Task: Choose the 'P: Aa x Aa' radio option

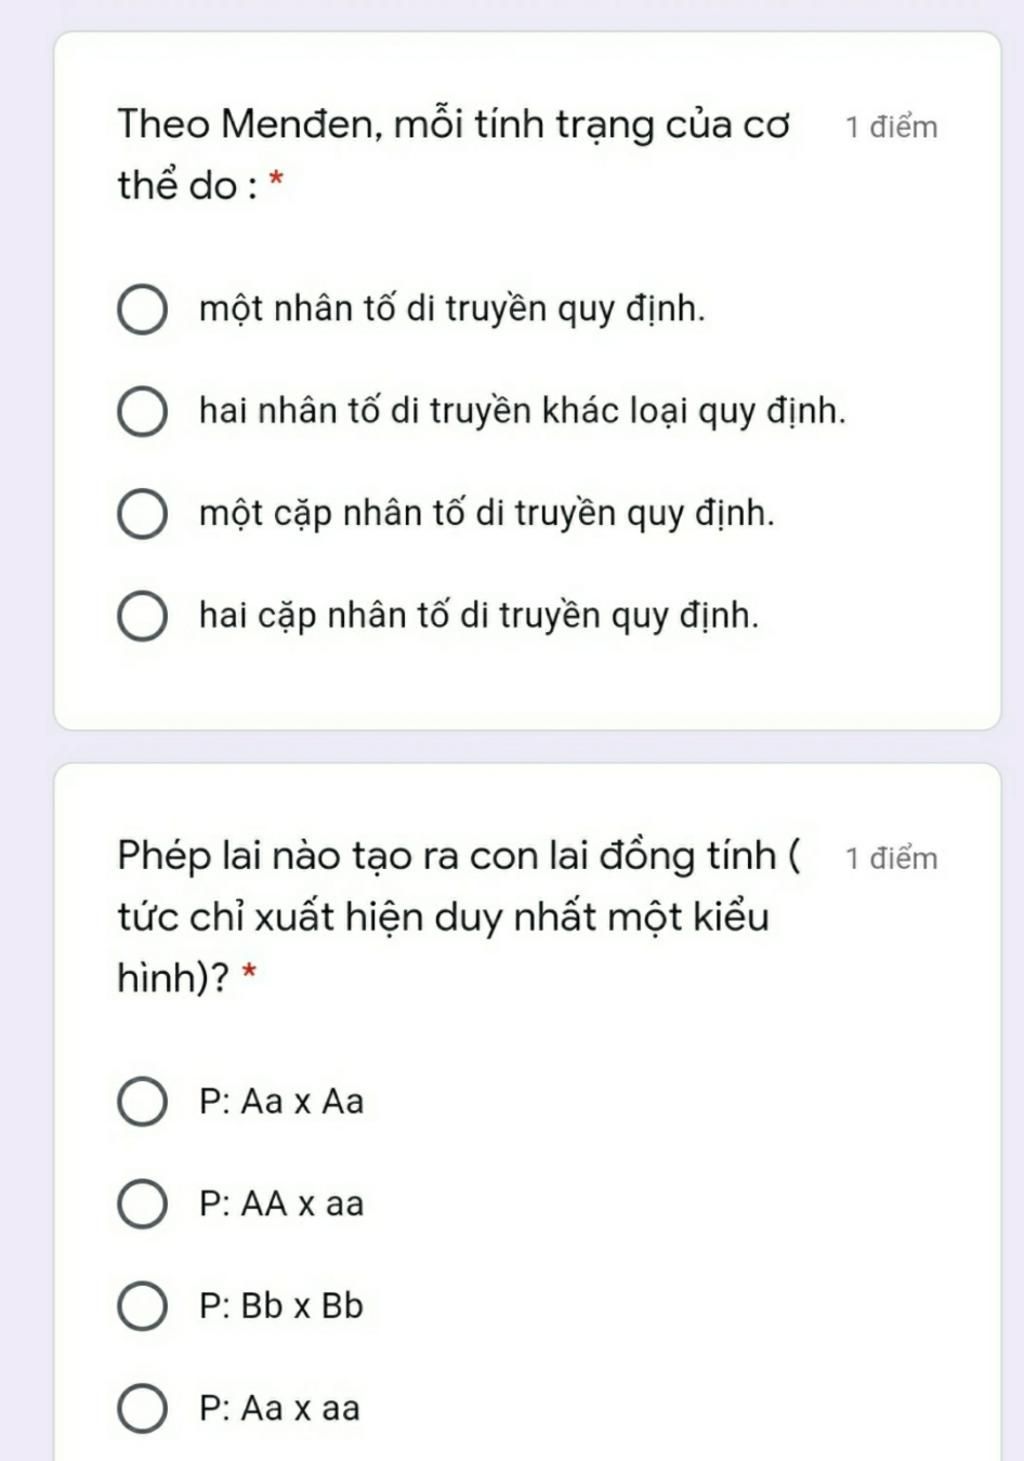Action: (142, 1102)
